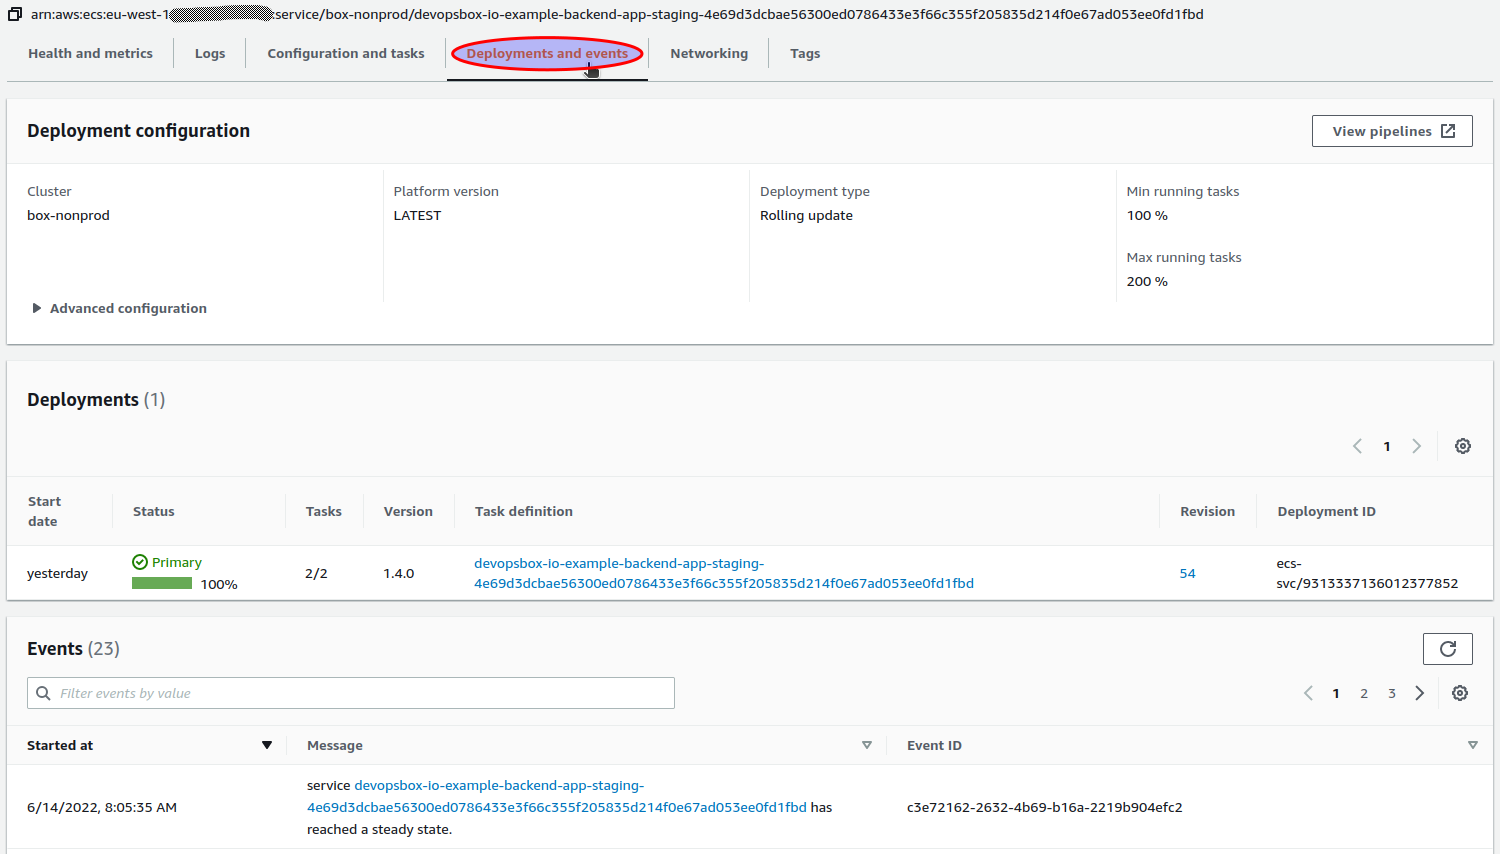This screenshot has width=1500, height=854.
Task: Click the 100% deployment progress bar
Action: 162,583
